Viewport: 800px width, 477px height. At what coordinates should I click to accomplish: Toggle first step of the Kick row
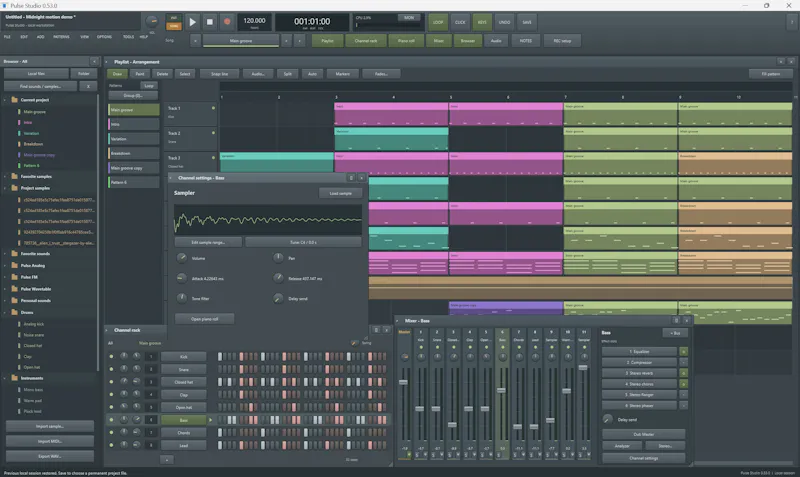pos(220,357)
